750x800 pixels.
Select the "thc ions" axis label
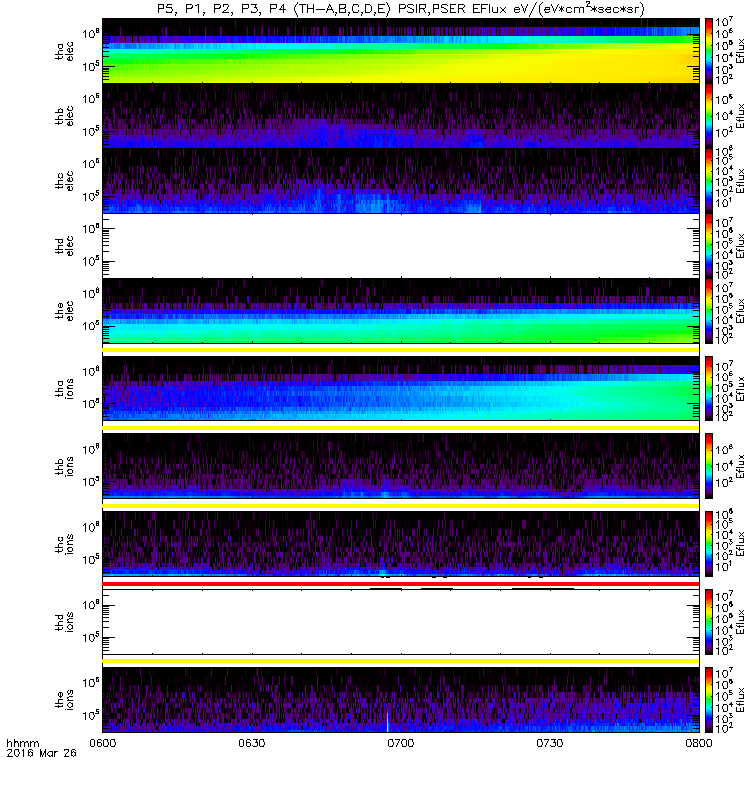tap(64, 544)
